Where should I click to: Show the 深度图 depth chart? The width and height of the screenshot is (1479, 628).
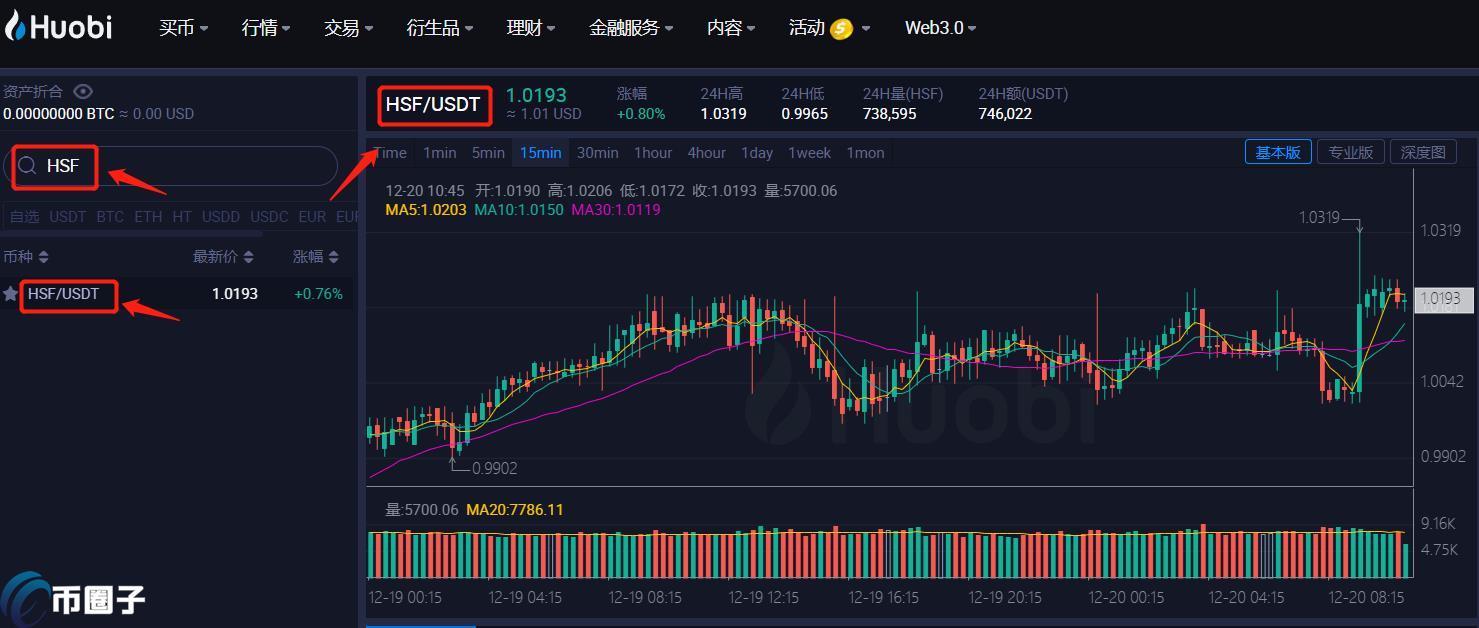tap(1422, 152)
